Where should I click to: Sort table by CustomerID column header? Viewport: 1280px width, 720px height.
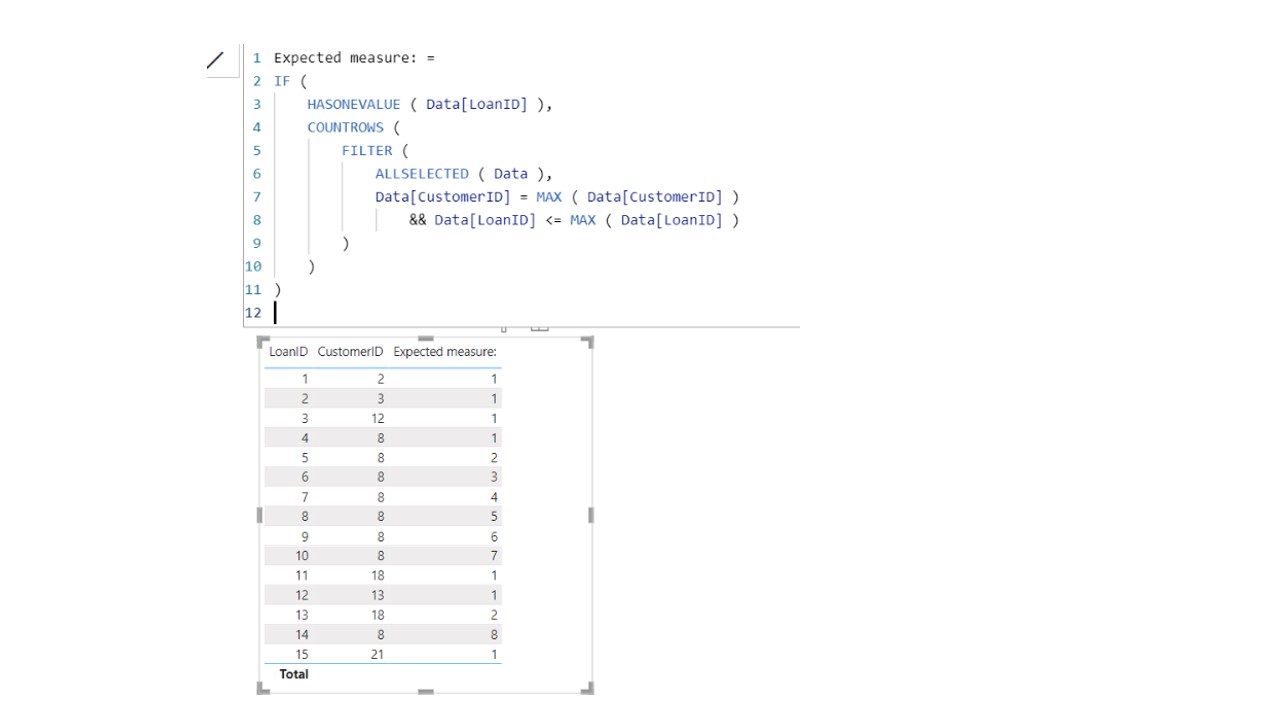pyautogui.click(x=350, y=352)
